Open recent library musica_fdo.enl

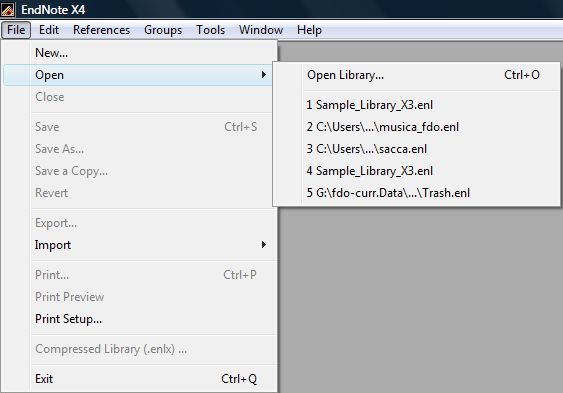[x=416, y=127]
